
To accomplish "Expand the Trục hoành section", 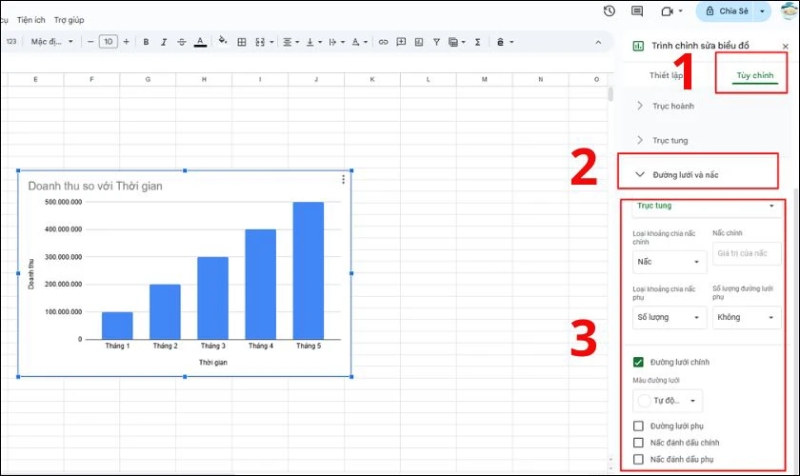I will coord(640,105).
